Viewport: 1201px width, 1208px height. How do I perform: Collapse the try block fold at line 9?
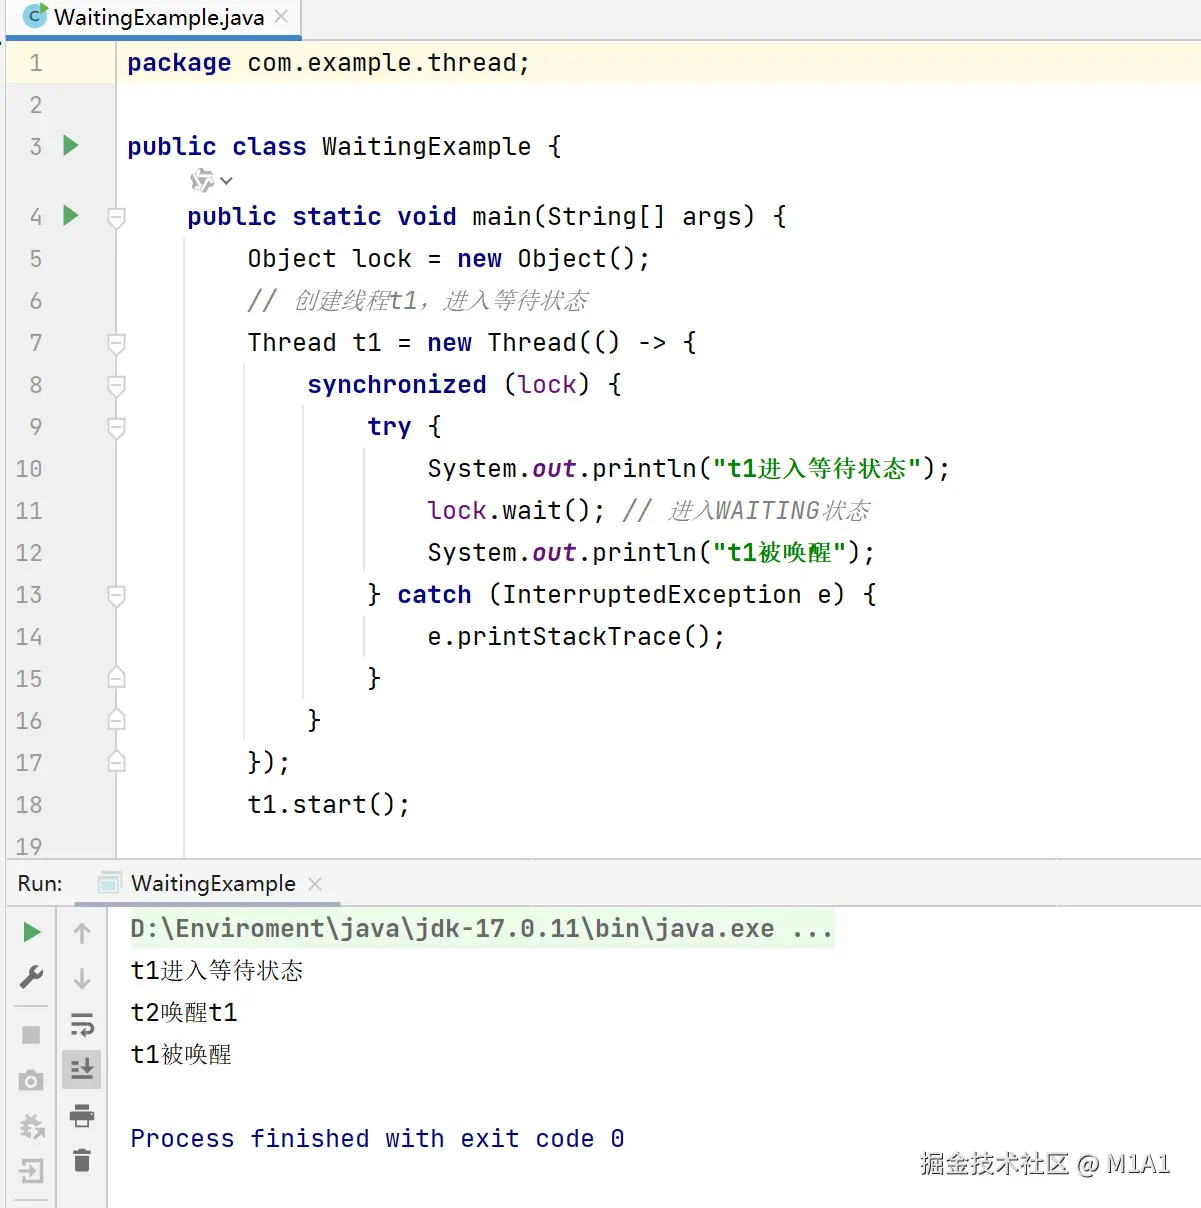116,427
